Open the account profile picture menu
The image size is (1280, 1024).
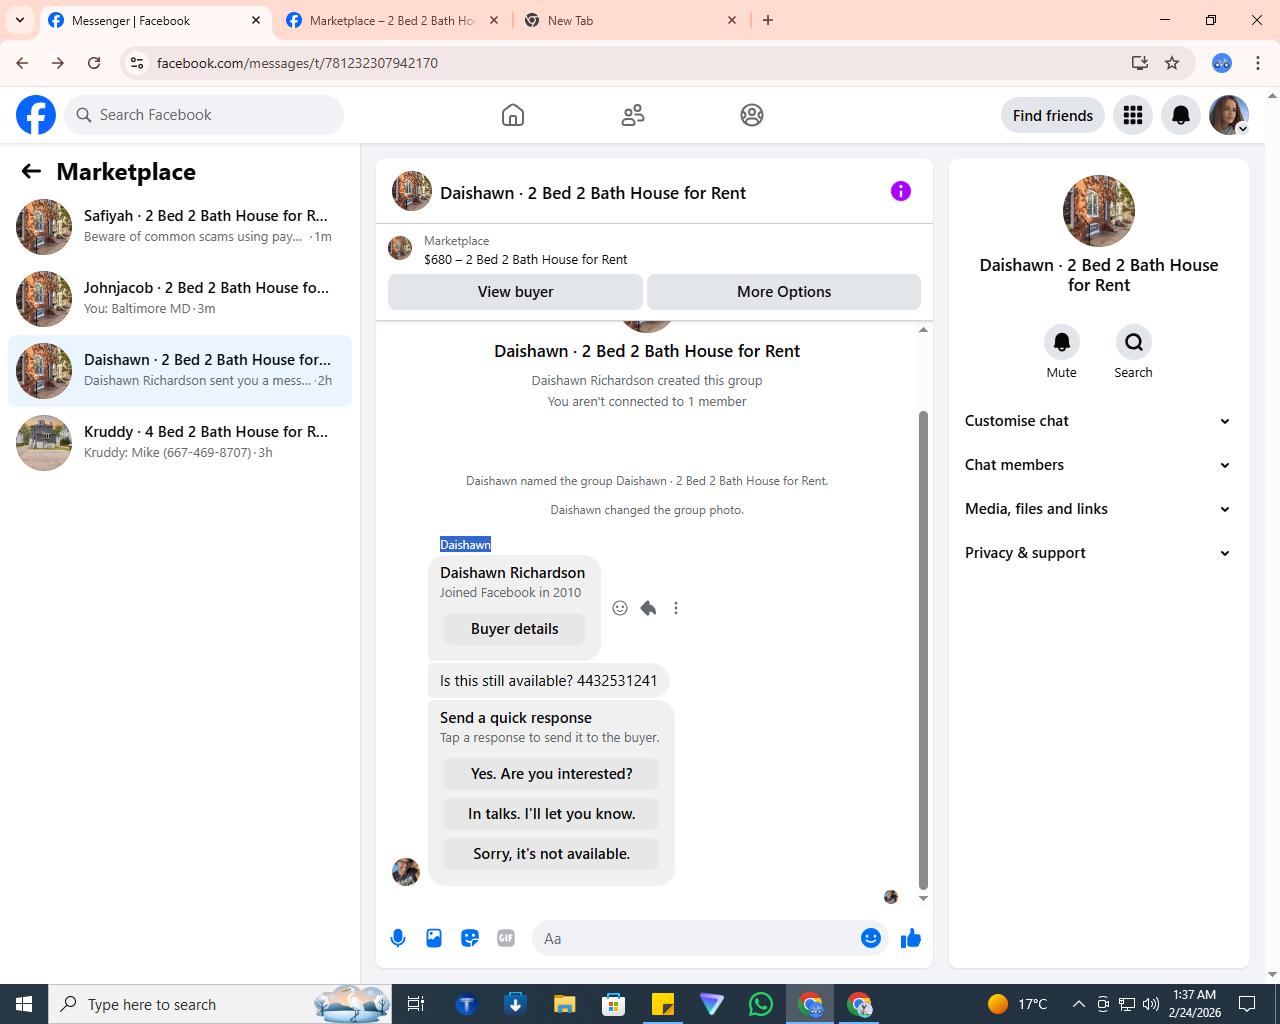pos(1229,115)
